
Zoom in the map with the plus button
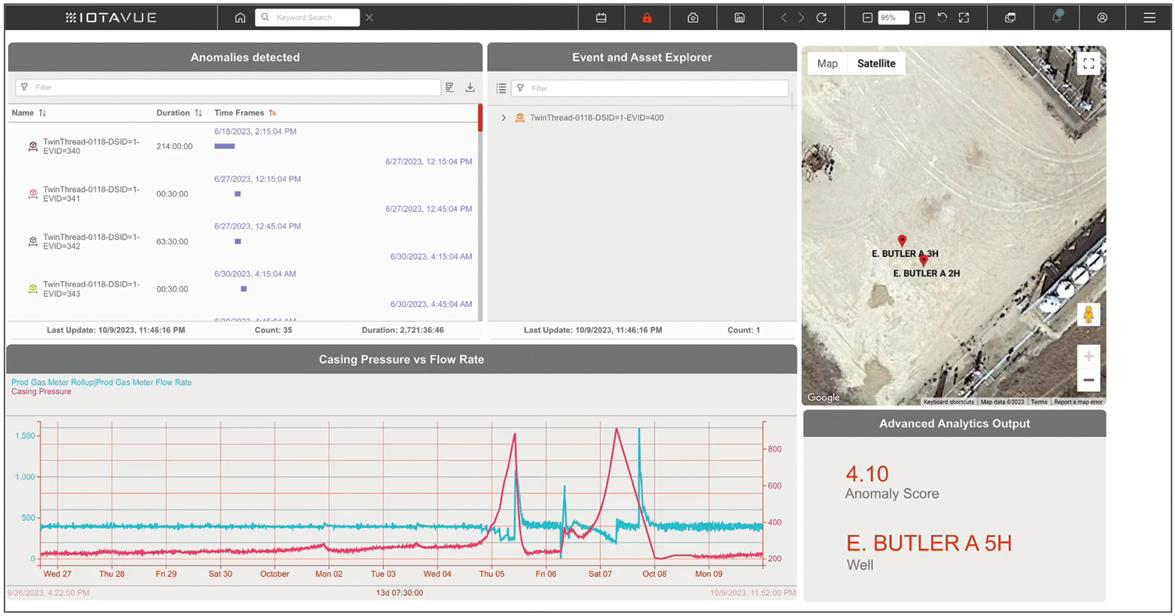(1089, 357)
